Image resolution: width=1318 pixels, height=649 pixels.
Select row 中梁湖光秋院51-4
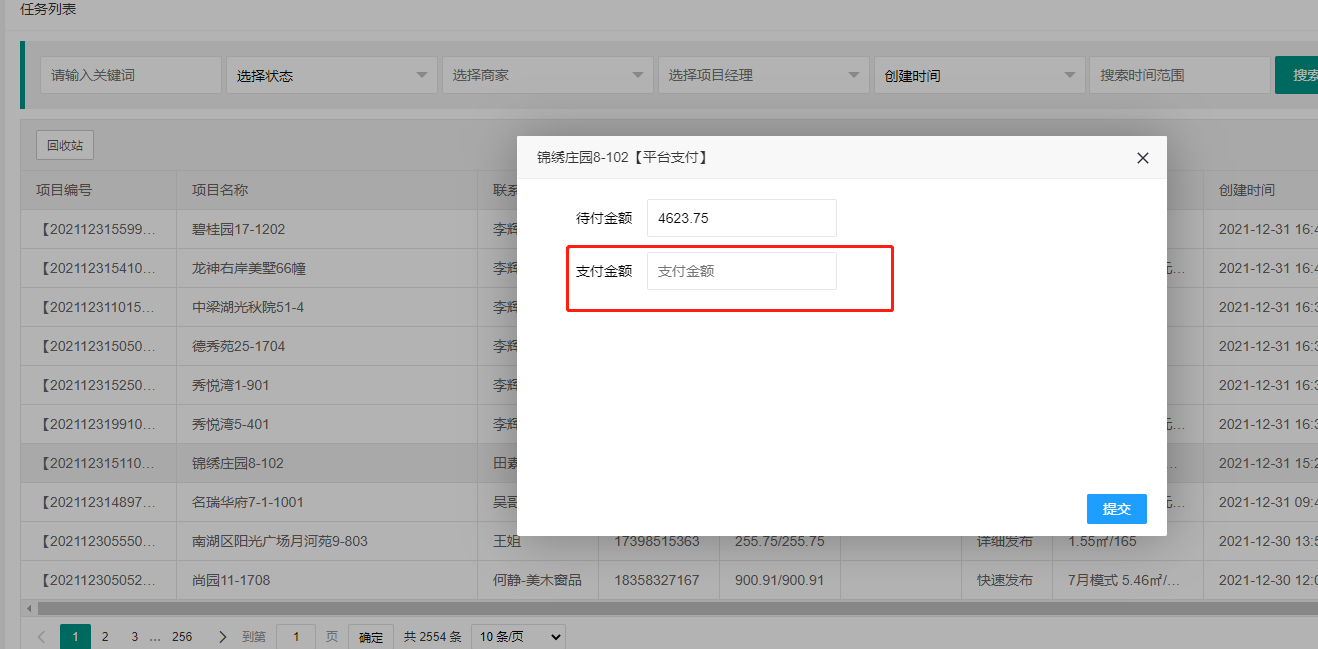pos(248,307)
